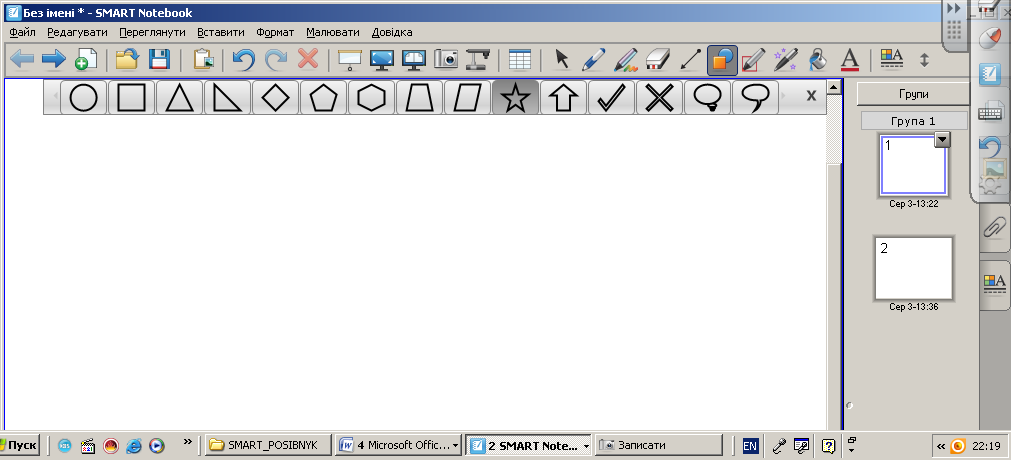Toggle the Shapes tool
Viewport: 1011px width, 460px height.
click(722, 60)
